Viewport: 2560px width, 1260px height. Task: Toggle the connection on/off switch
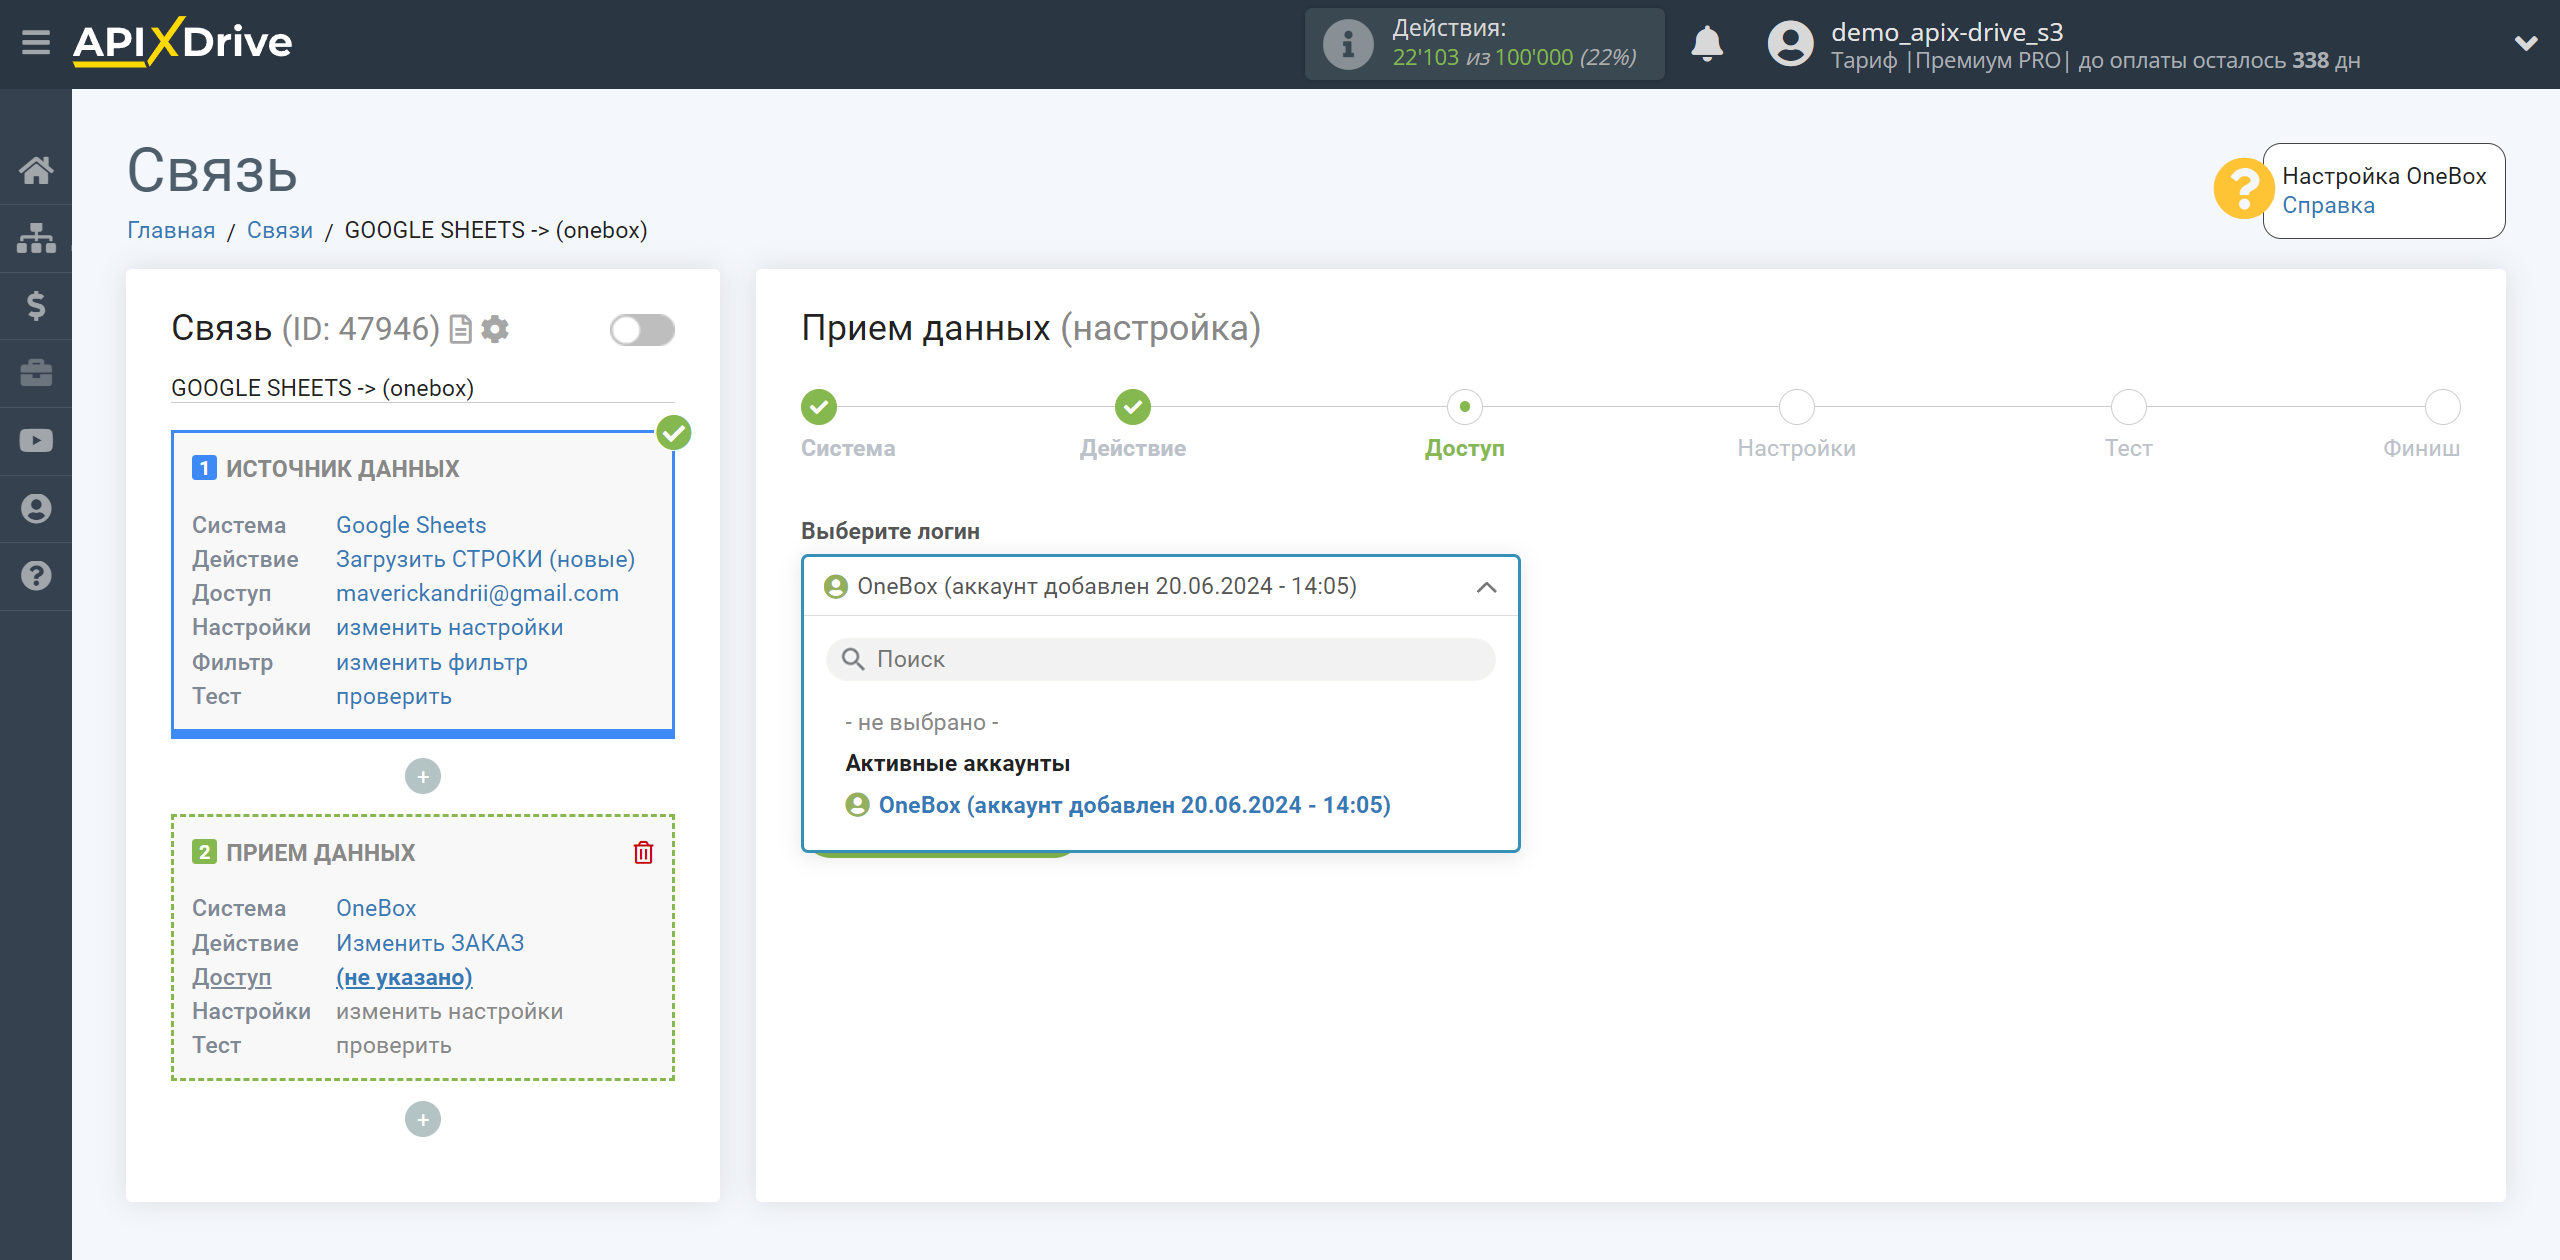click(x=642, y=330)
